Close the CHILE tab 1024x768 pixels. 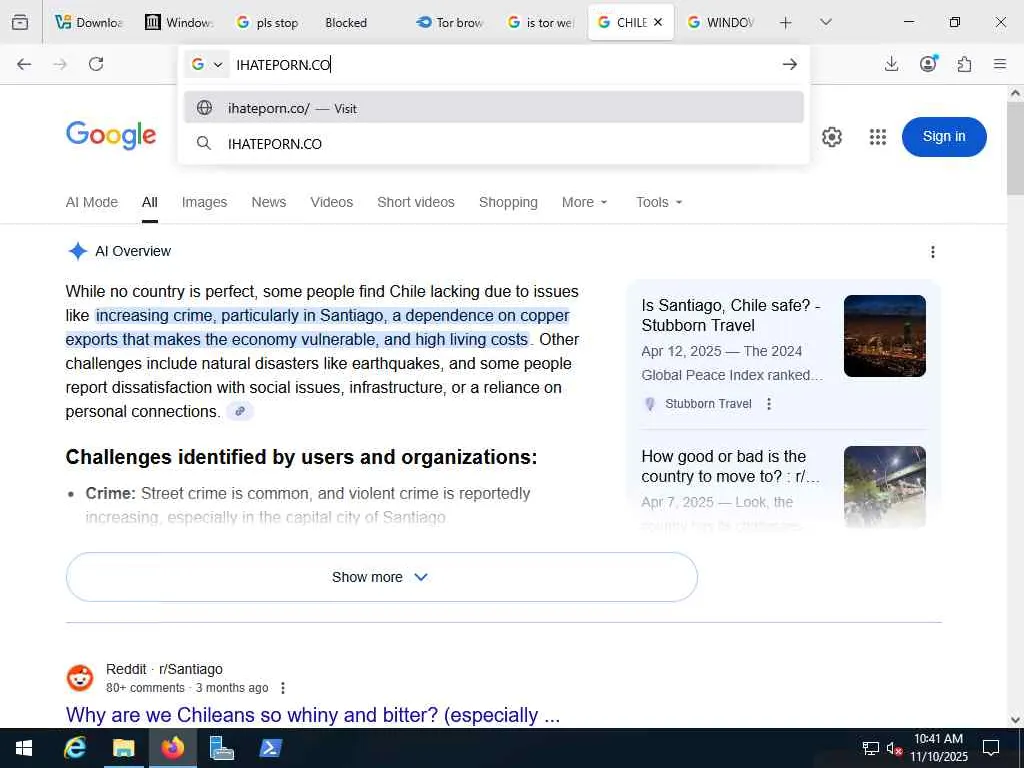pos(658,22)
